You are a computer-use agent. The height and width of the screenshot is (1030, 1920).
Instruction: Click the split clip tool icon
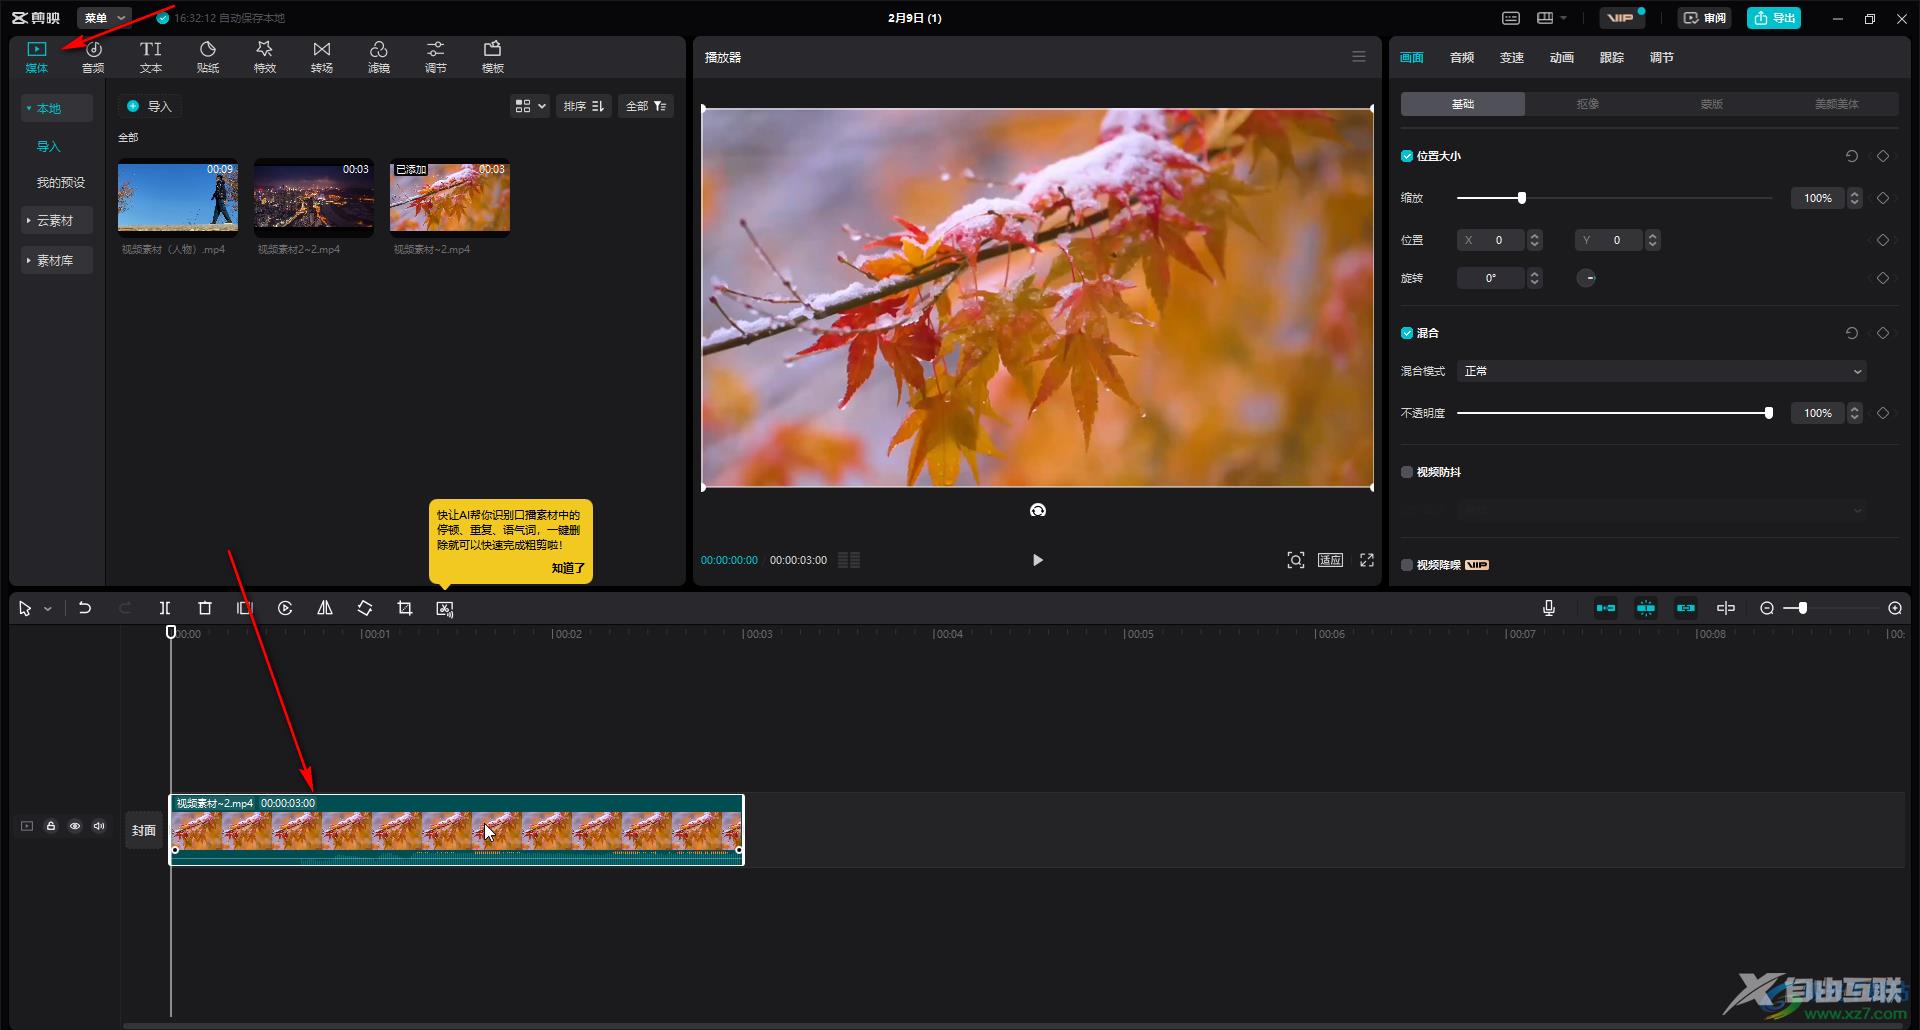pyautogui.click(x=165, y=608)
